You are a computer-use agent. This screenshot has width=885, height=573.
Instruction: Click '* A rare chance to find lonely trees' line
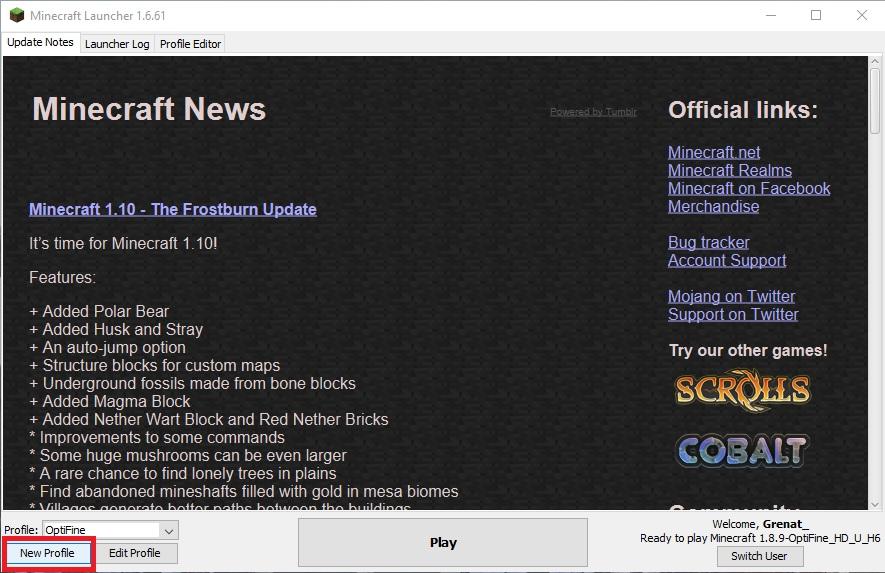183,474
